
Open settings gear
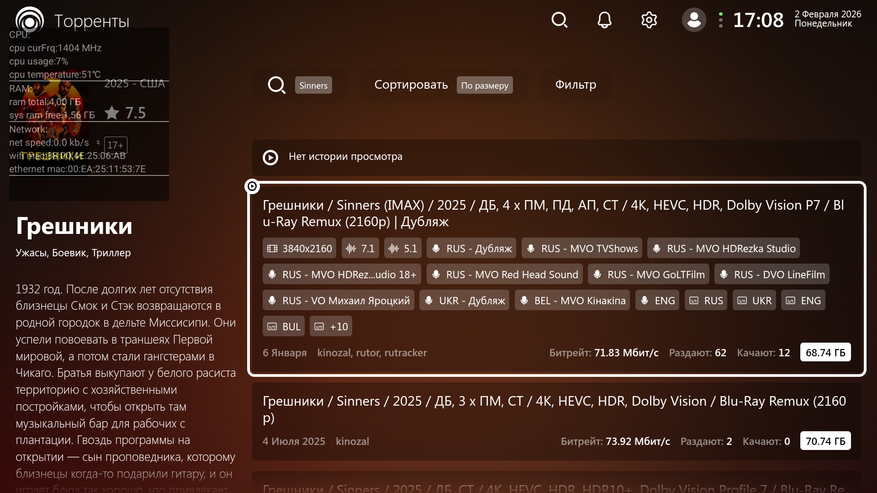pyautogui.click(x=649, y=20)
